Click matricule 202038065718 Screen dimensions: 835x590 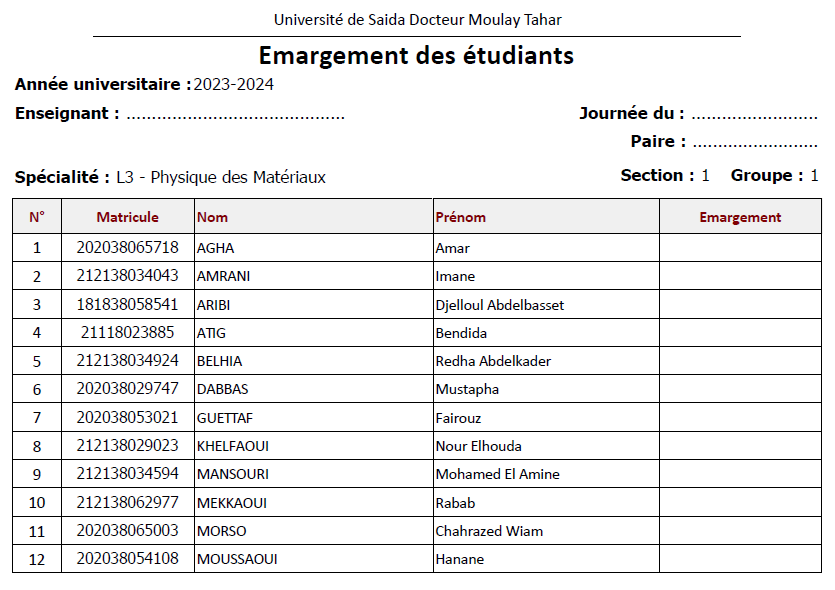click(x=127, y=248)
